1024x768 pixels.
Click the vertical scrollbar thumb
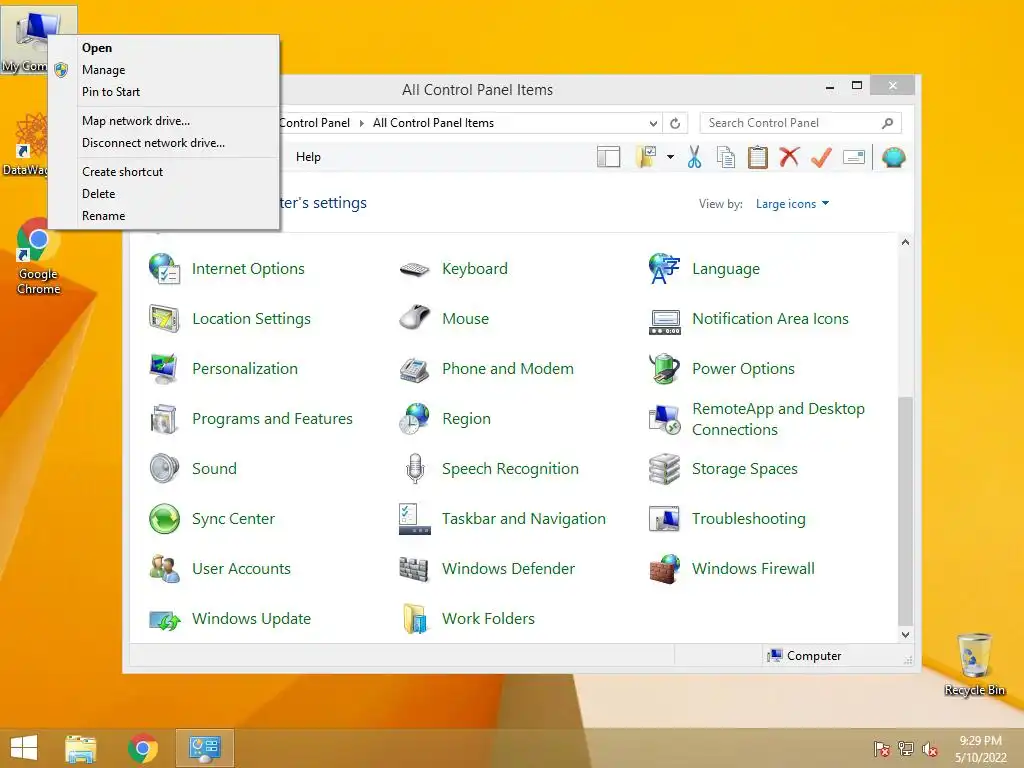905,511
